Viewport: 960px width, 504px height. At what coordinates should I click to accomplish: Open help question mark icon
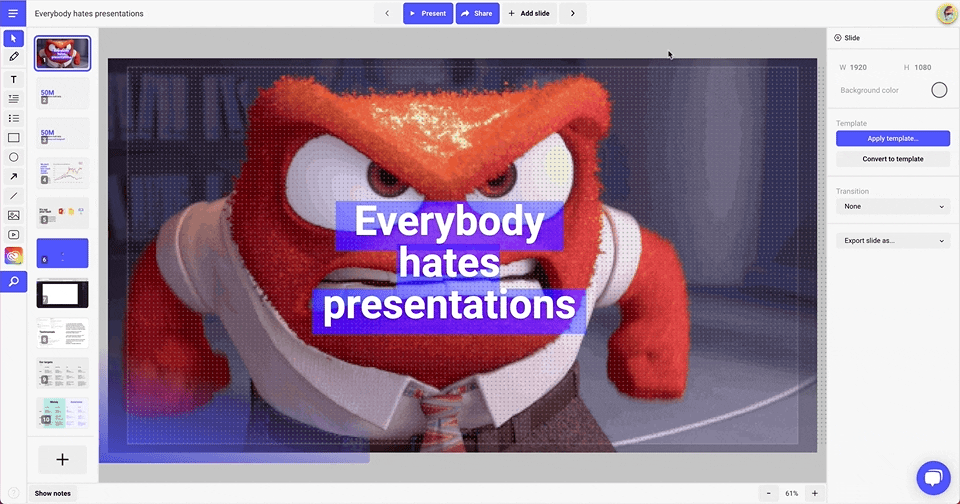(x=13, y=493)
